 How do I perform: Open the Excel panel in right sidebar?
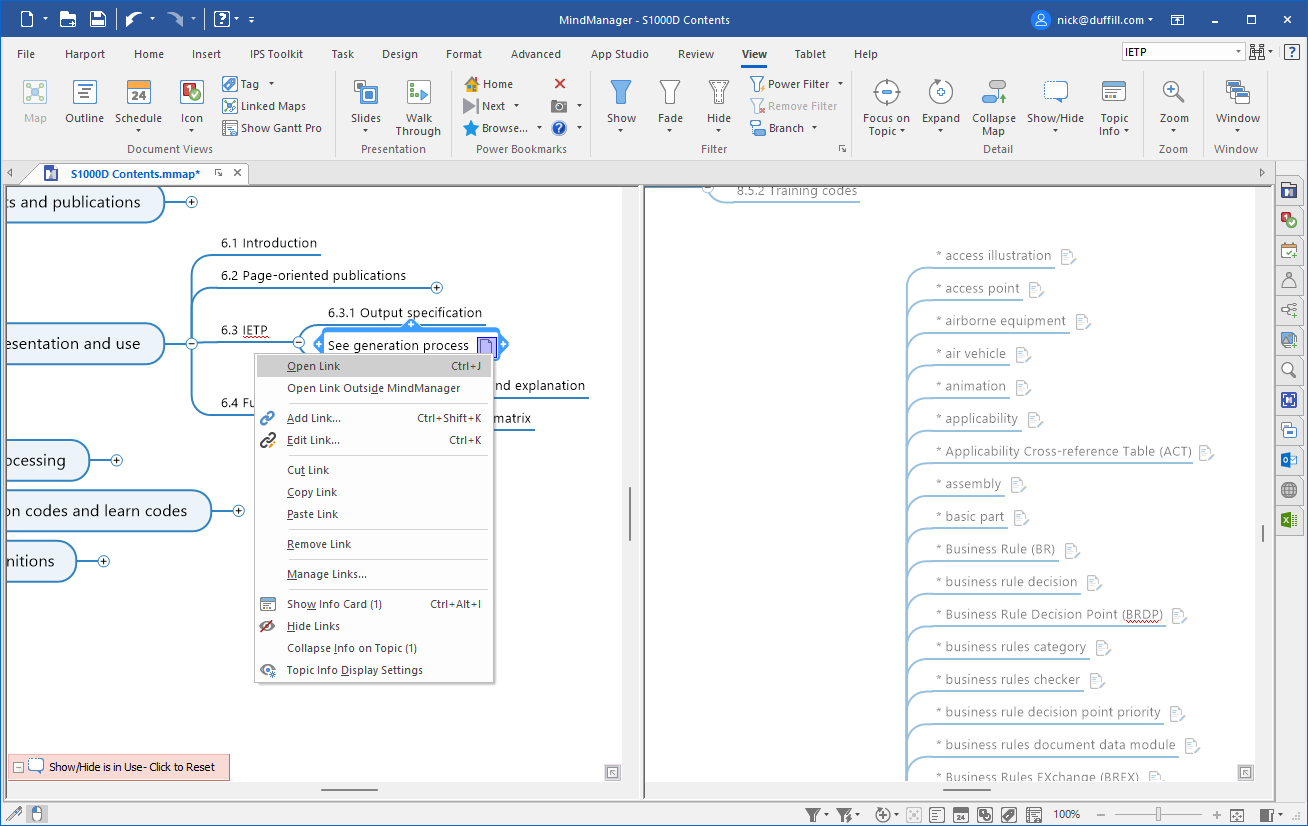1290,520
